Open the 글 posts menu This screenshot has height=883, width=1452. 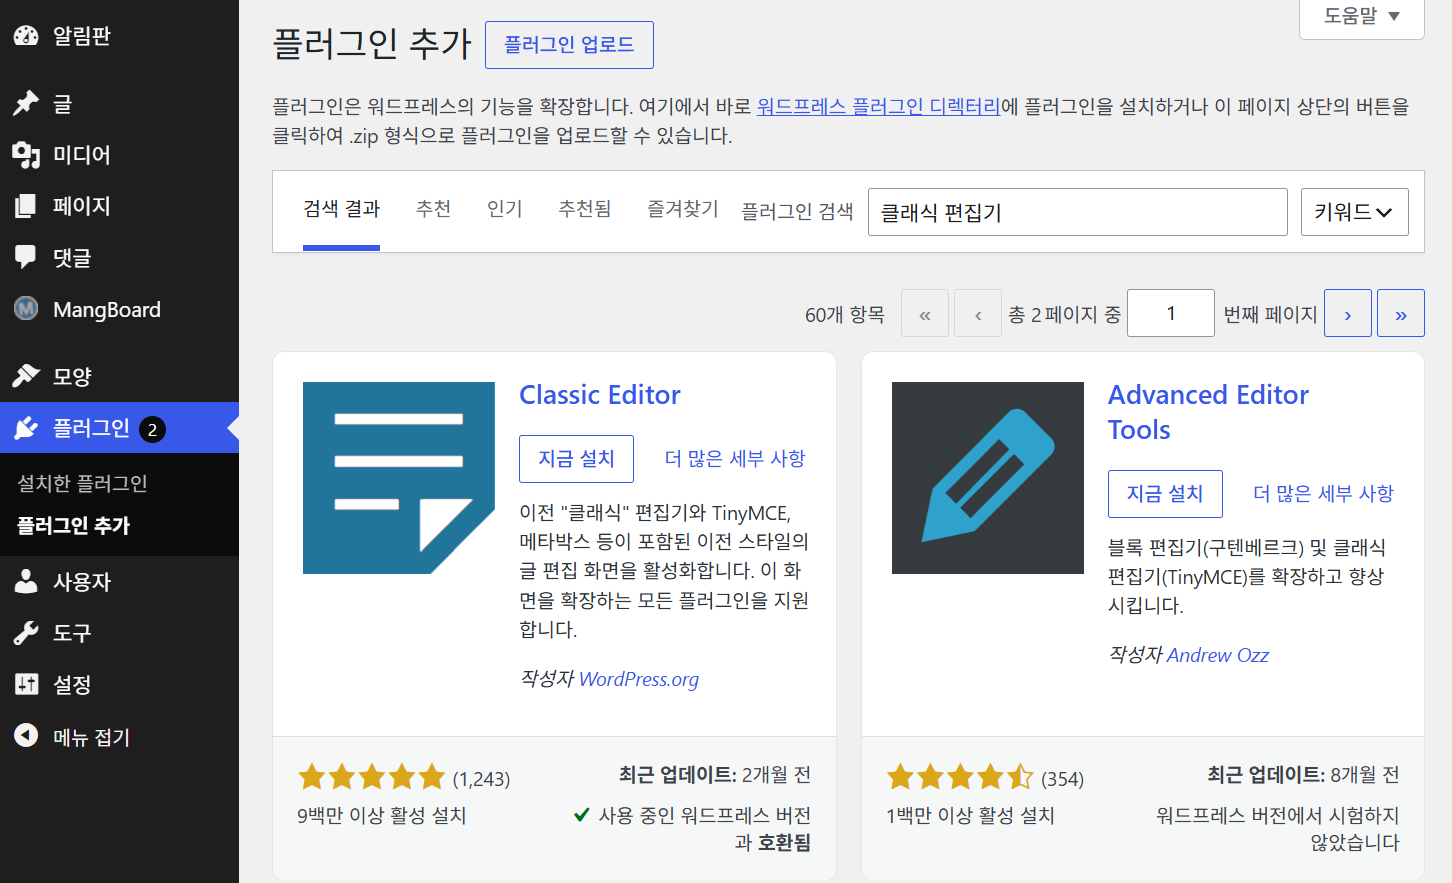[62, 103]
